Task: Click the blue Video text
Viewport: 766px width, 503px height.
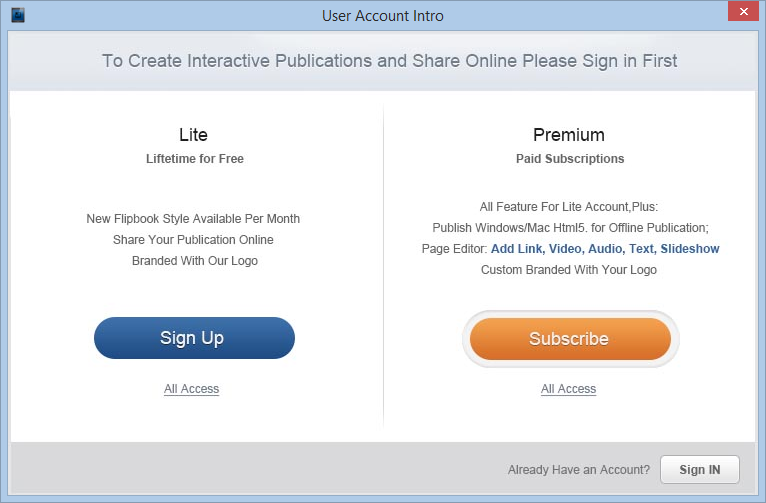Action: point(566,249)
